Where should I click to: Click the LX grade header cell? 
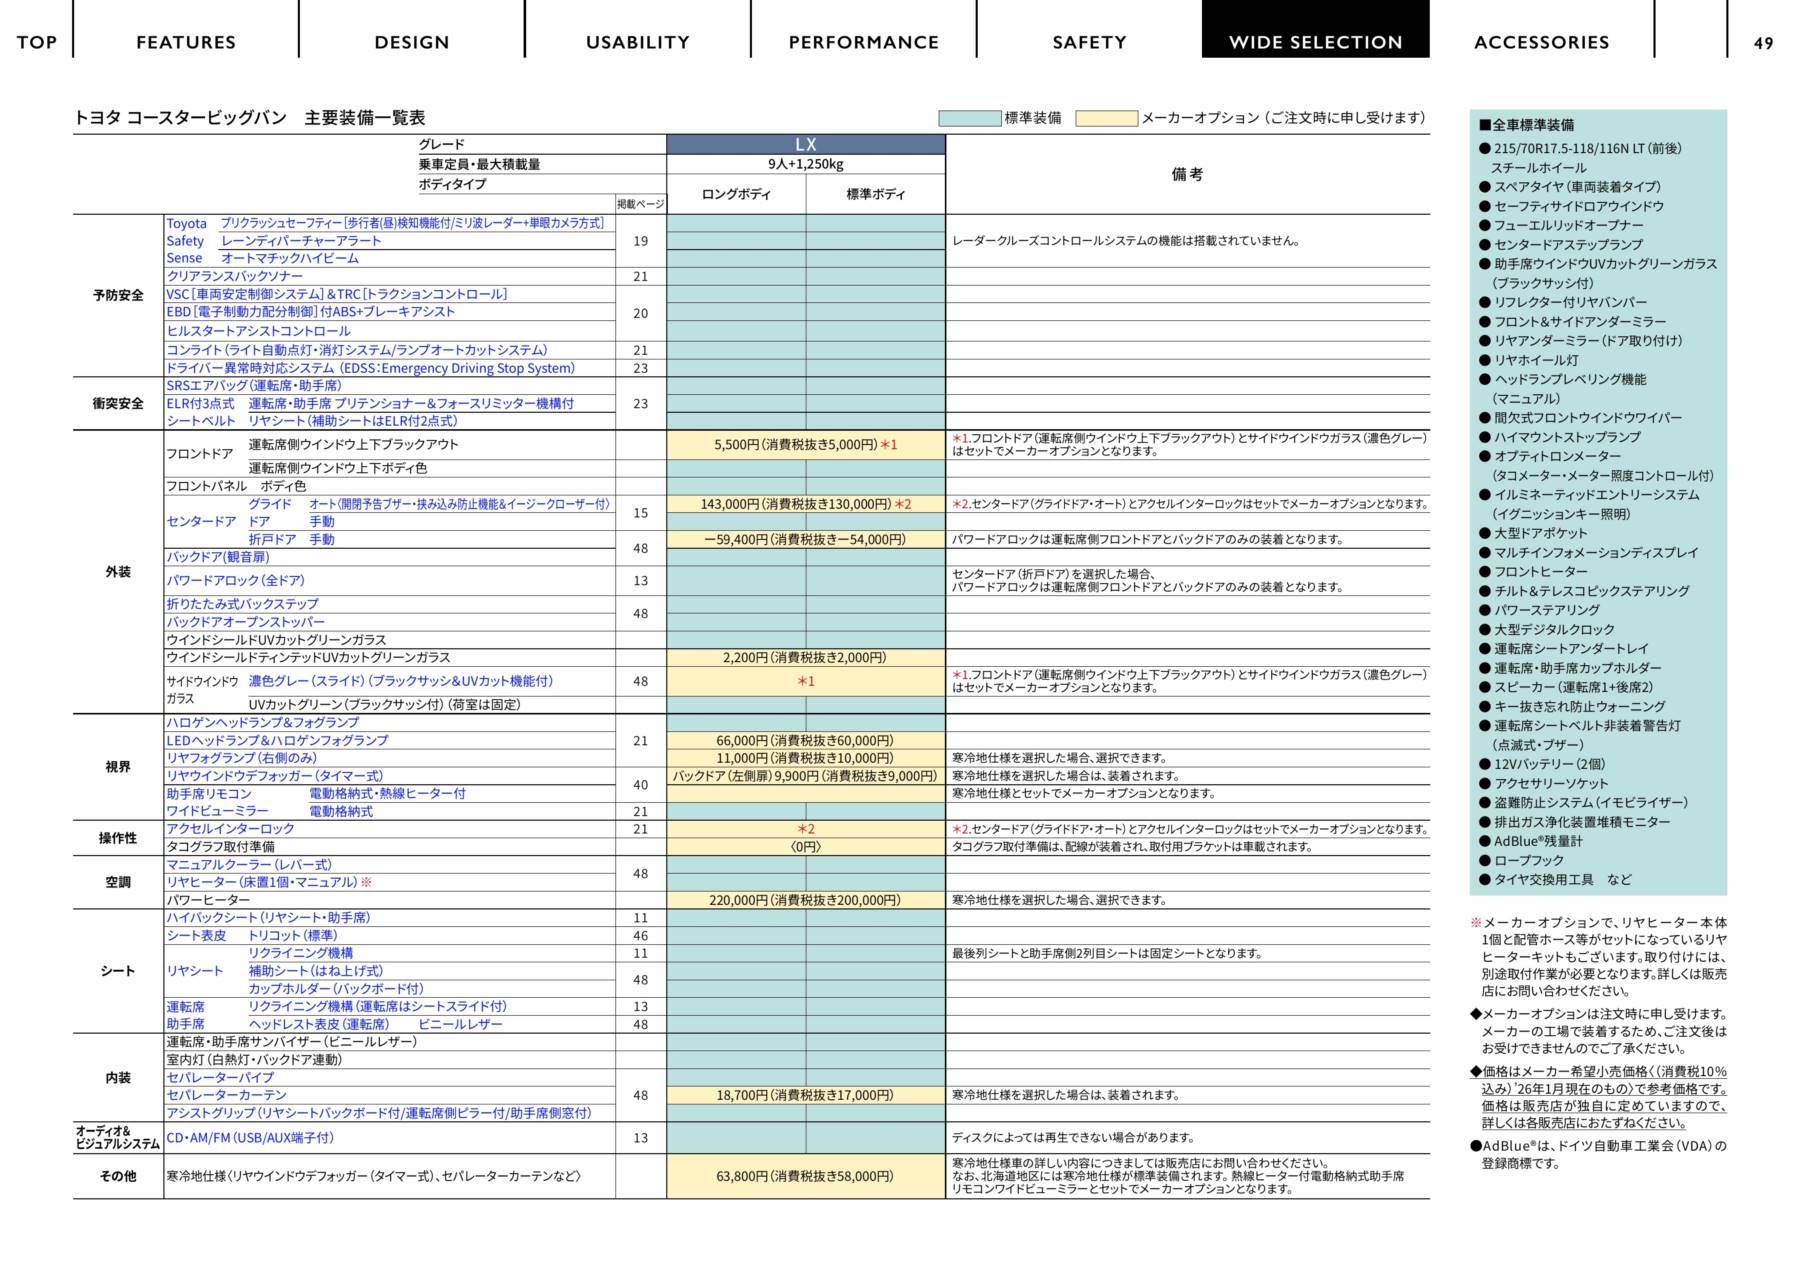point(805,145)
